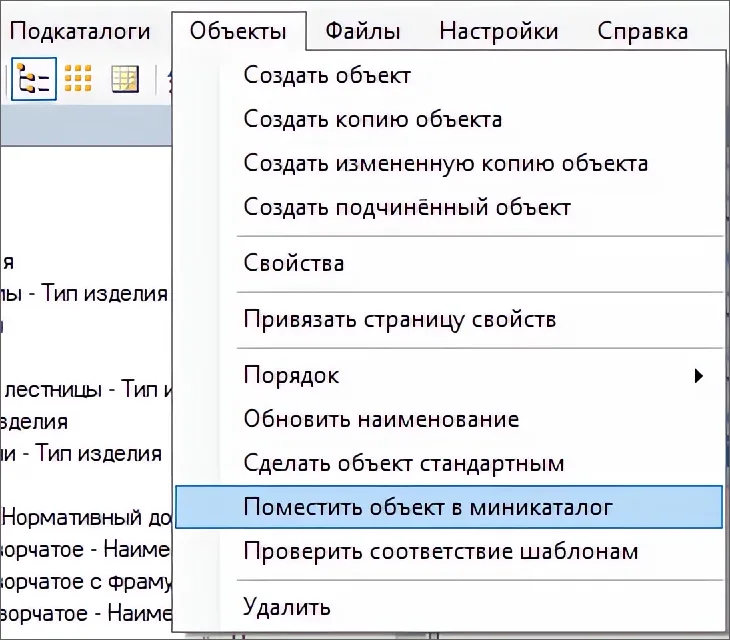The image size is (730, 640).
Task: Expand the Порядок submenu arrow
Action: (698, 376)
